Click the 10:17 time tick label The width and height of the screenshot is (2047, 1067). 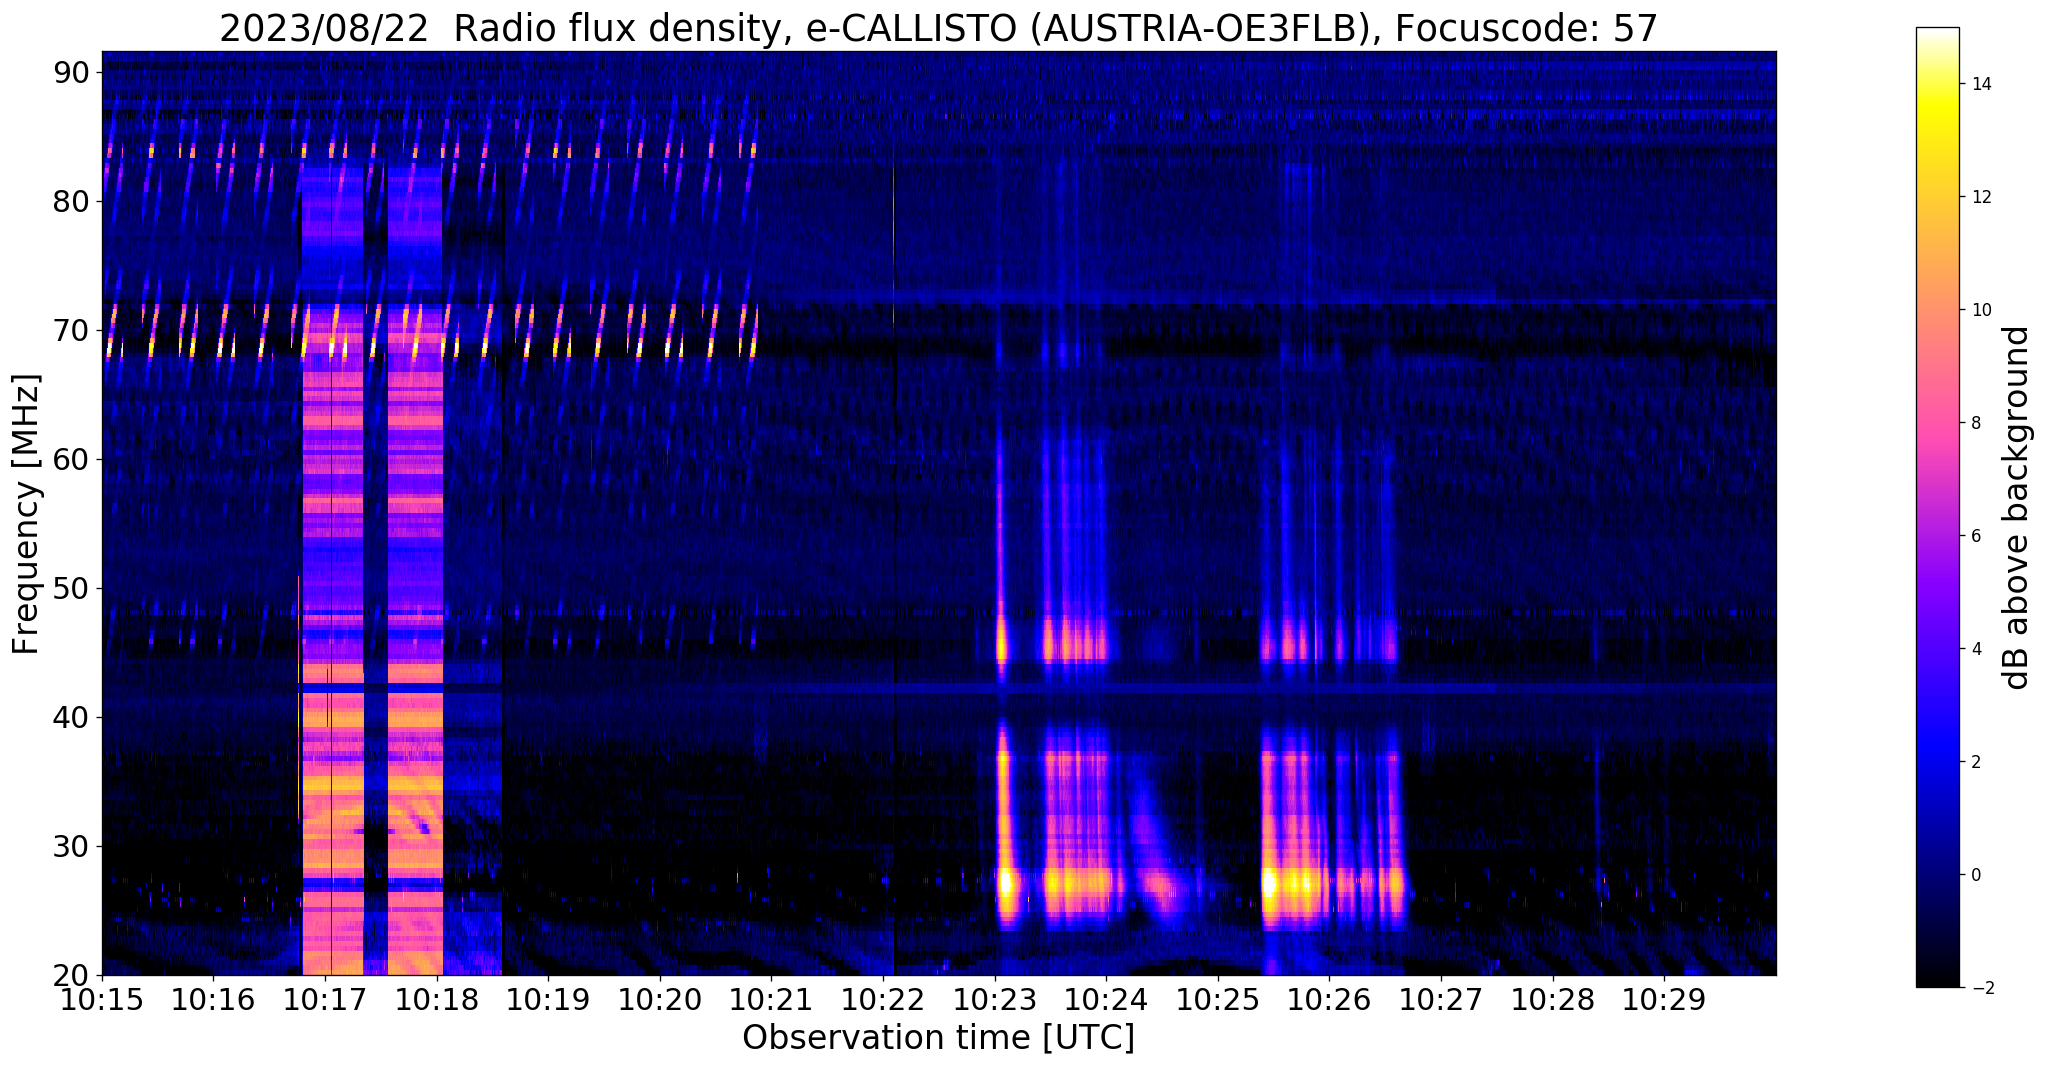[x=325, y=1000]
